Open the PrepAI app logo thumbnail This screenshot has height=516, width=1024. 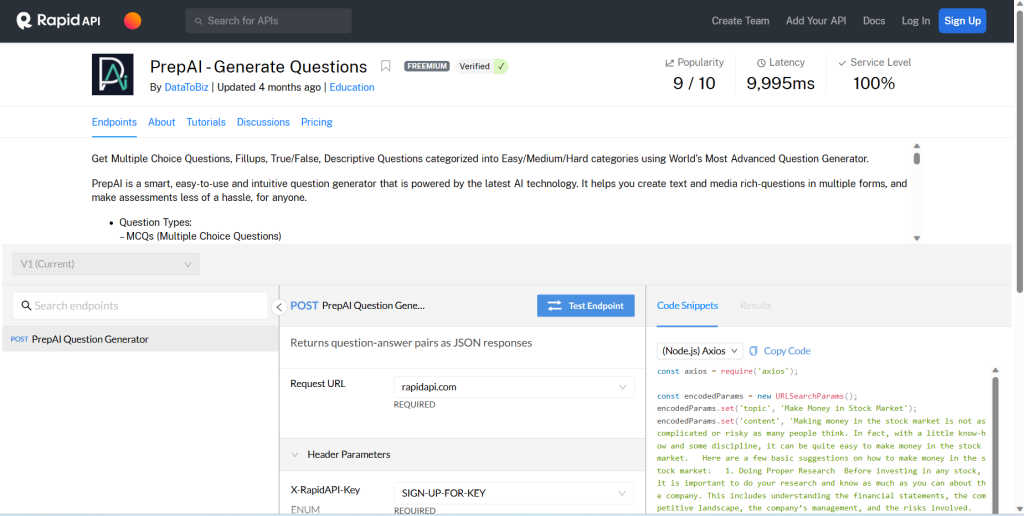point(112,74)
